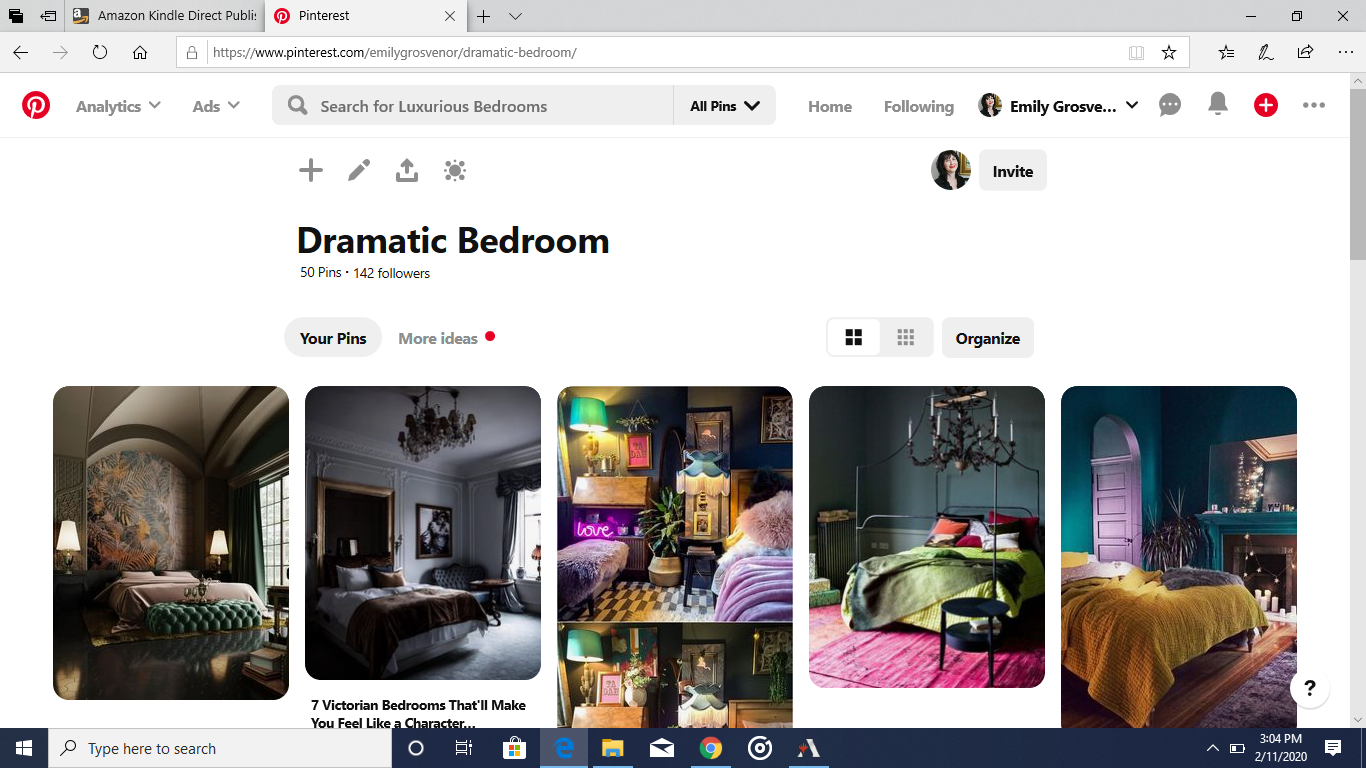Open the Following feed
1366x768 pixels.
[x=919, y=106]
